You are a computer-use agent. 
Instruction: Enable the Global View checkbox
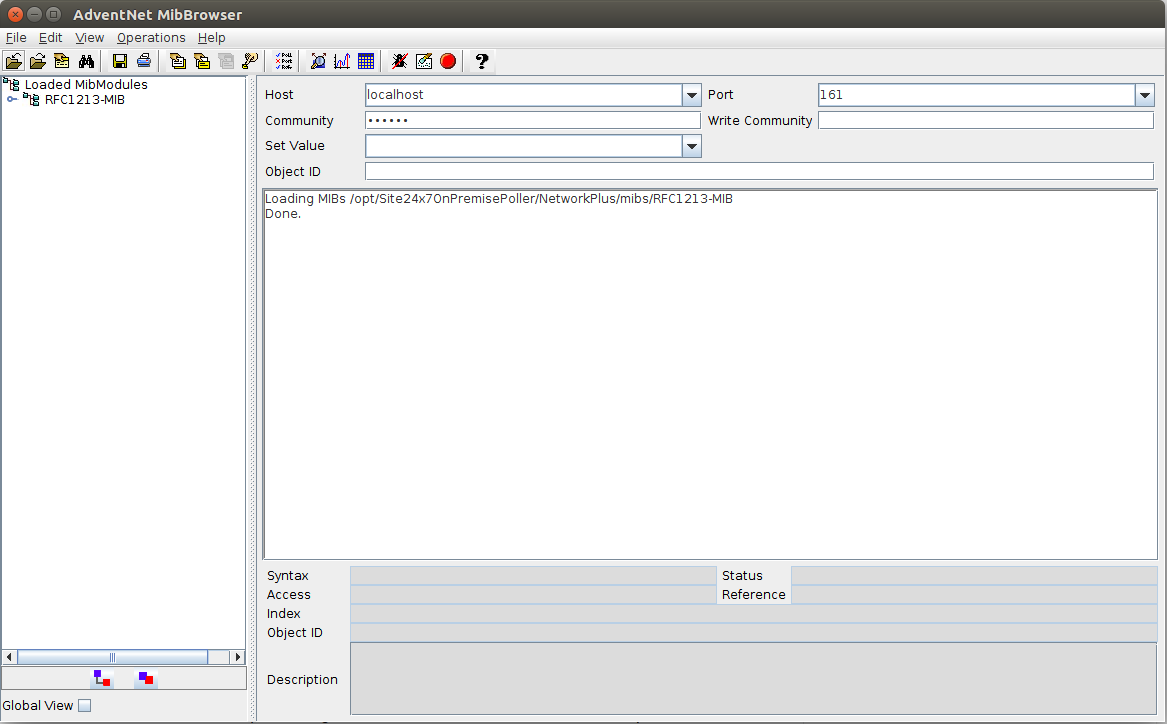tap(84, 705)
